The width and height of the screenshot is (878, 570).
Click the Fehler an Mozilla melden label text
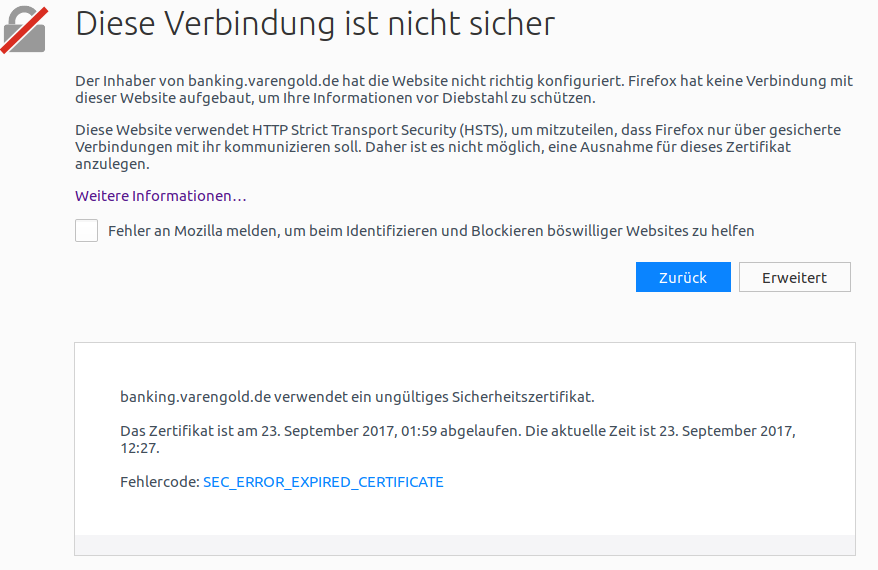click(431, 231)
